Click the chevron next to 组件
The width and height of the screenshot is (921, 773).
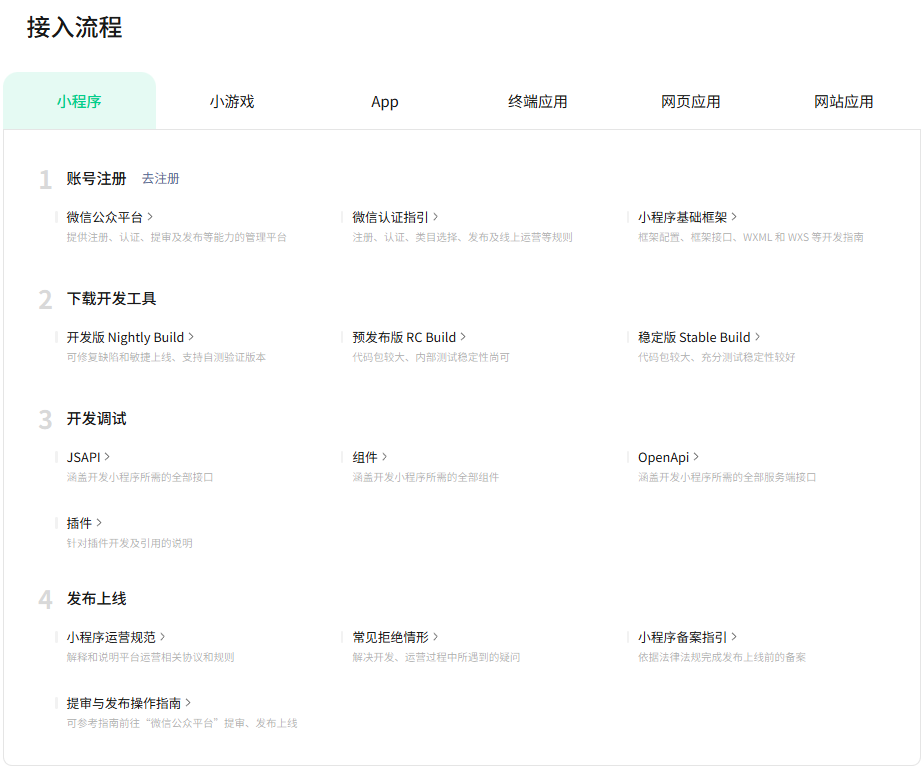pos(385,457)
